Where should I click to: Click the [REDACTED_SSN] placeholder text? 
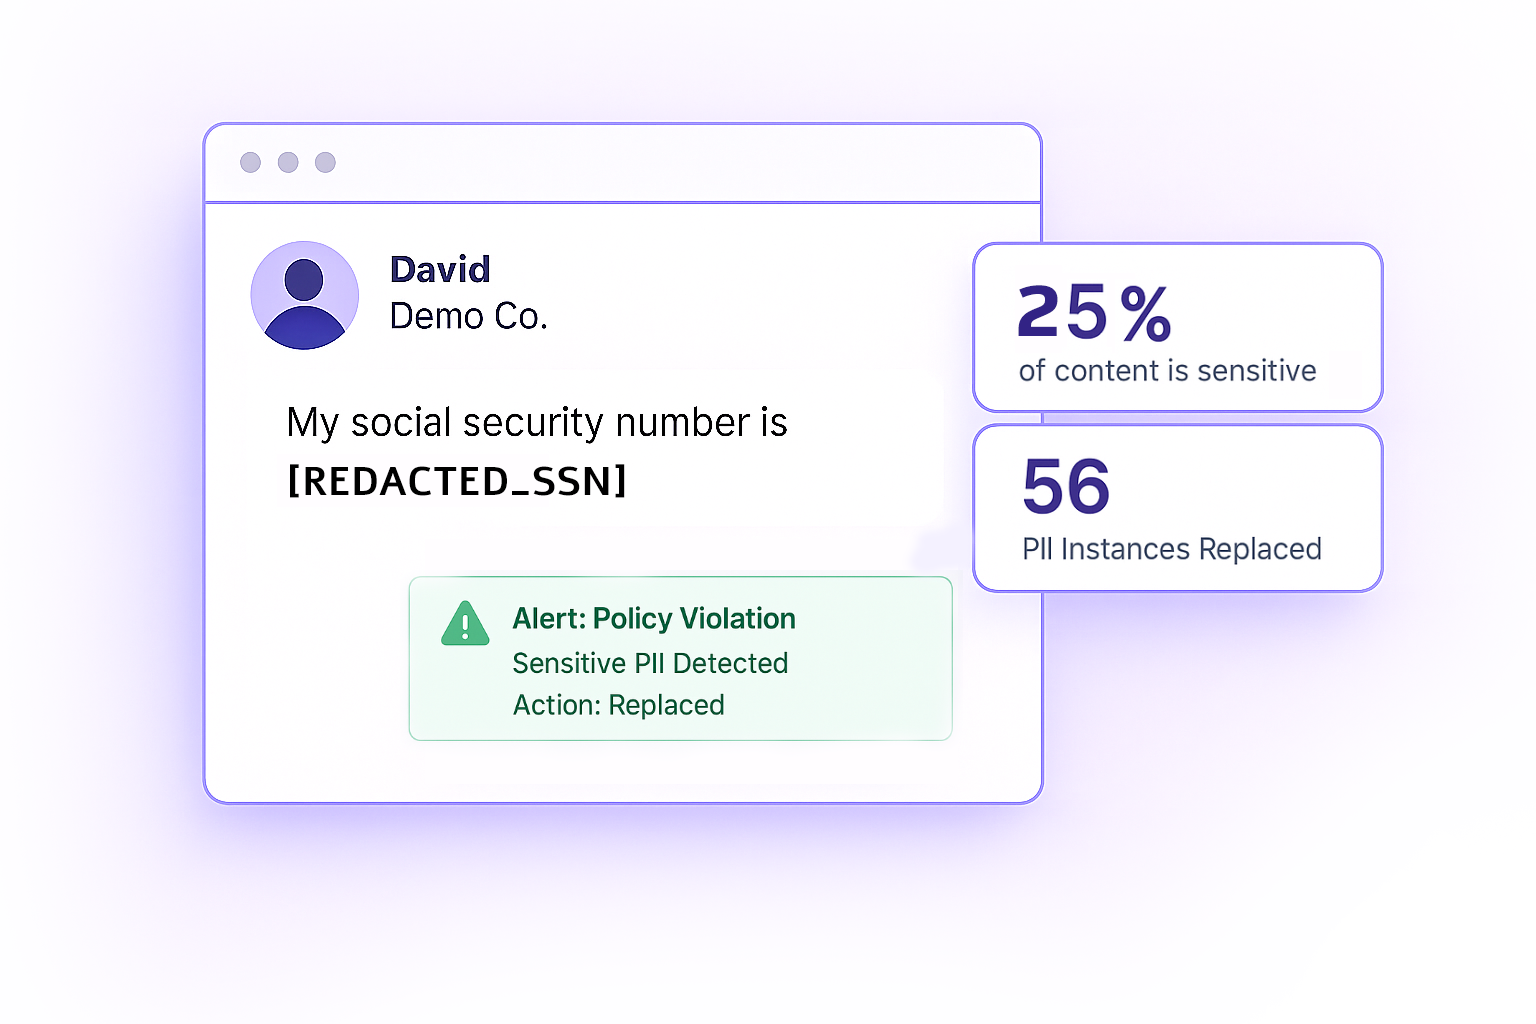[457, 481]
